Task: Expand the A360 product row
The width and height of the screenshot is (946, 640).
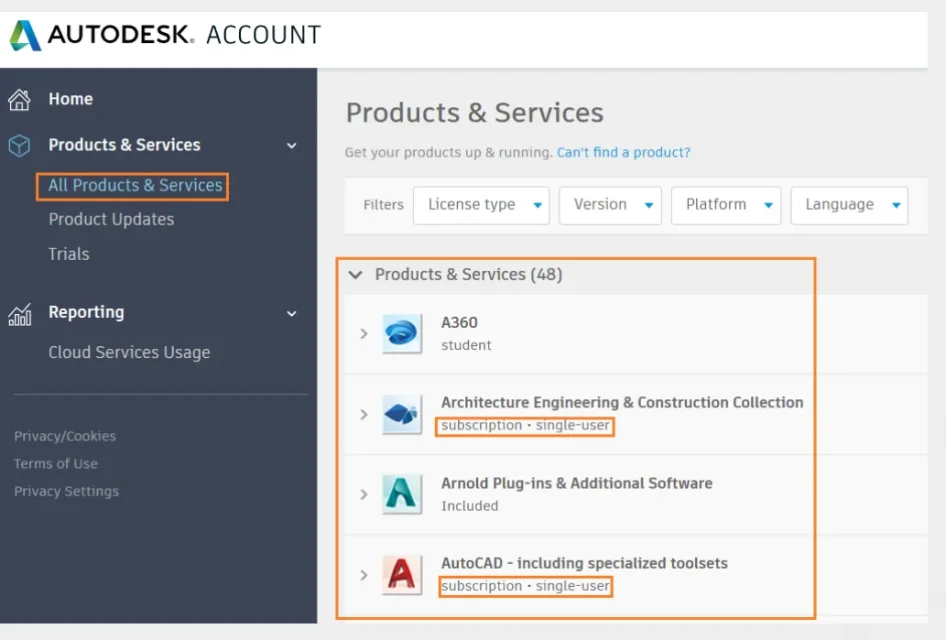Action: coord(364,334)
